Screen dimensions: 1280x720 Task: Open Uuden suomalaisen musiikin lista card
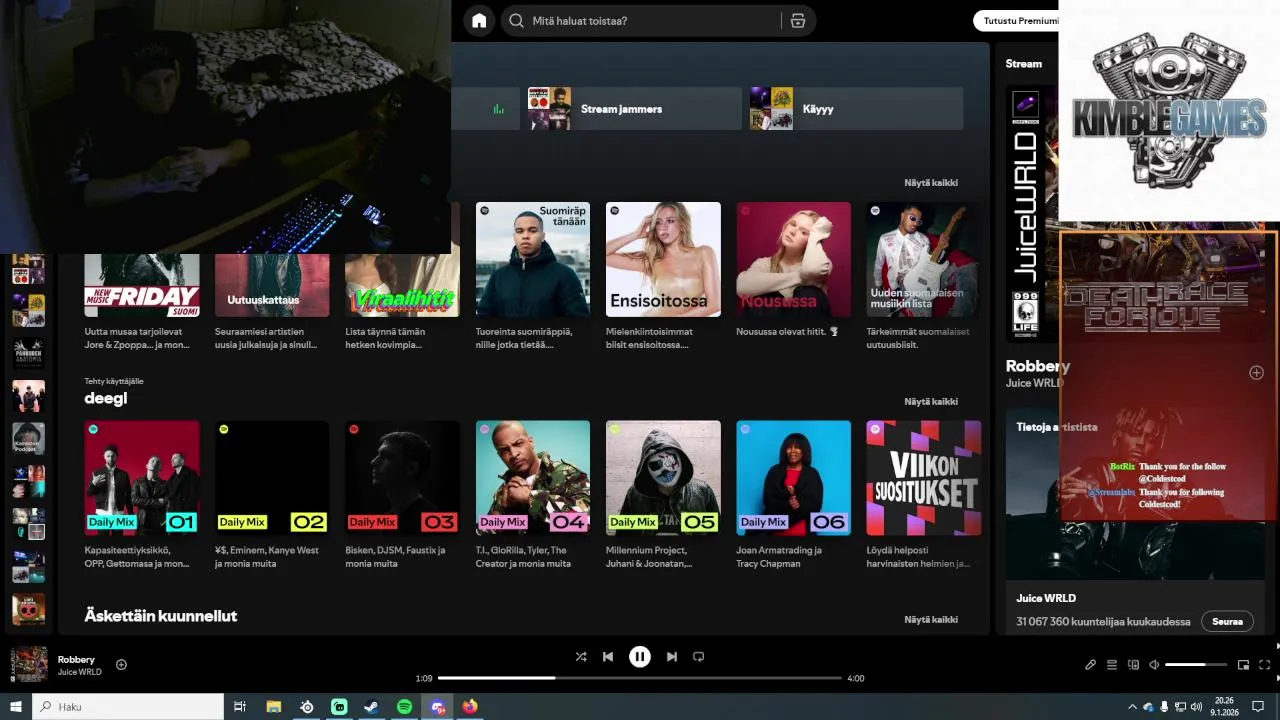(924, 277)
